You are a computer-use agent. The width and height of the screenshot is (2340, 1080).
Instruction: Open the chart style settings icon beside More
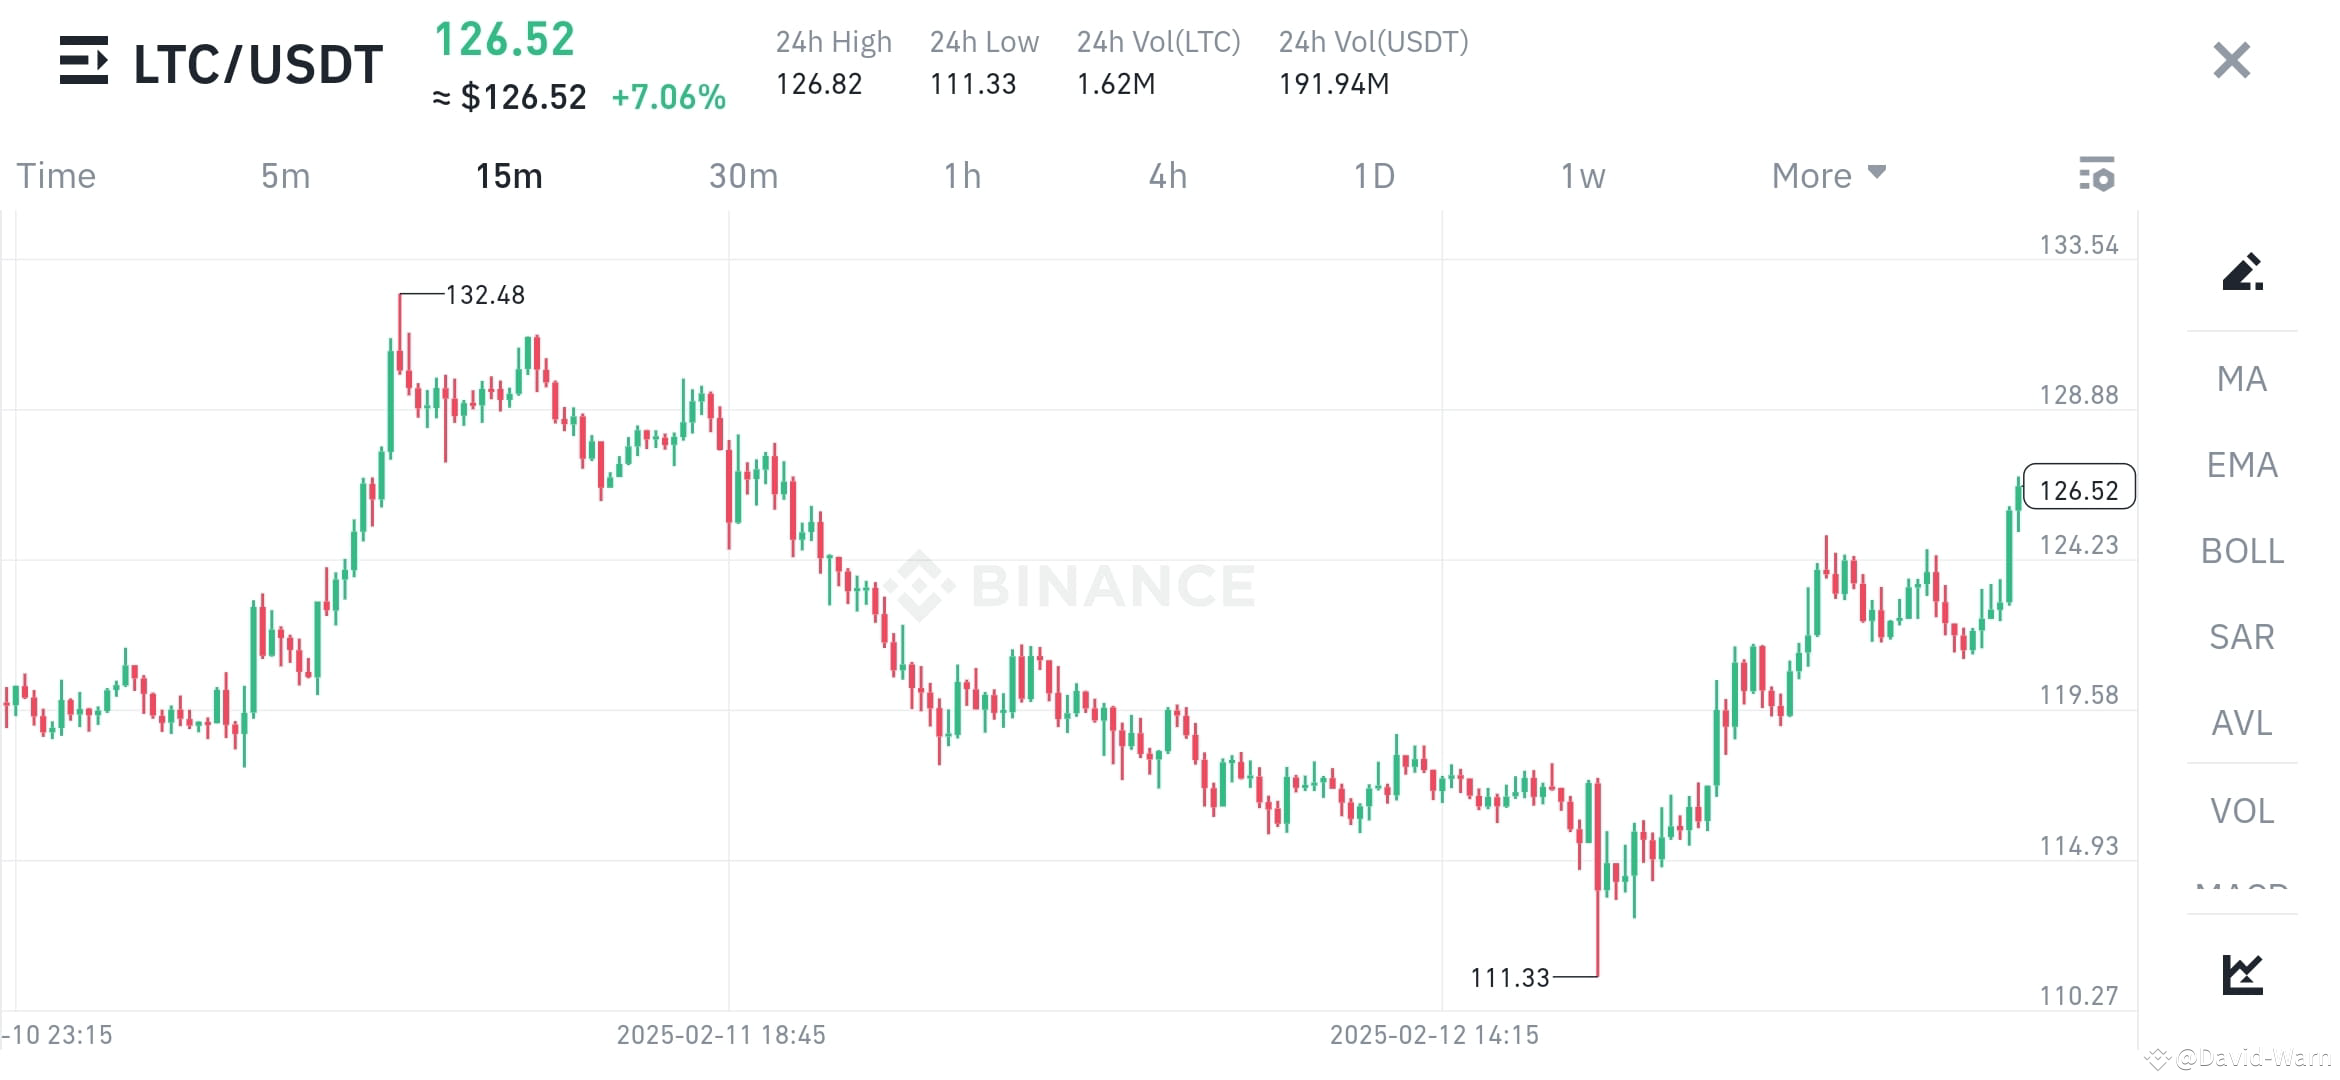click(2098, 174)
